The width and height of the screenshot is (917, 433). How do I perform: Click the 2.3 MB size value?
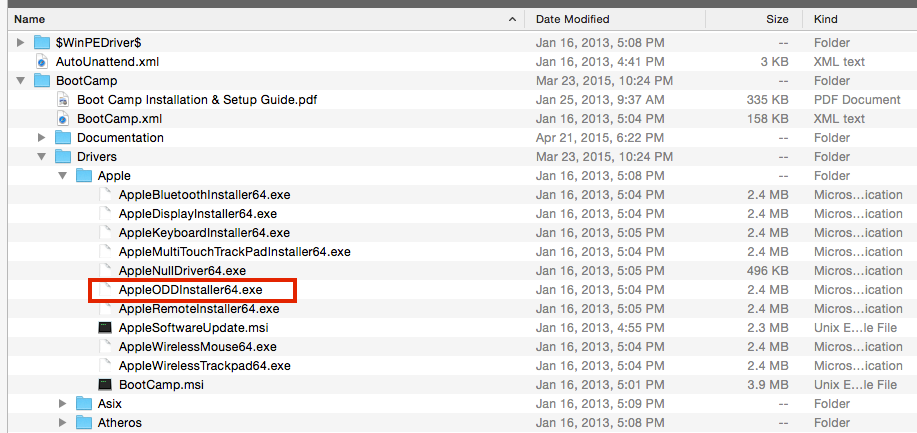point(768,328)
